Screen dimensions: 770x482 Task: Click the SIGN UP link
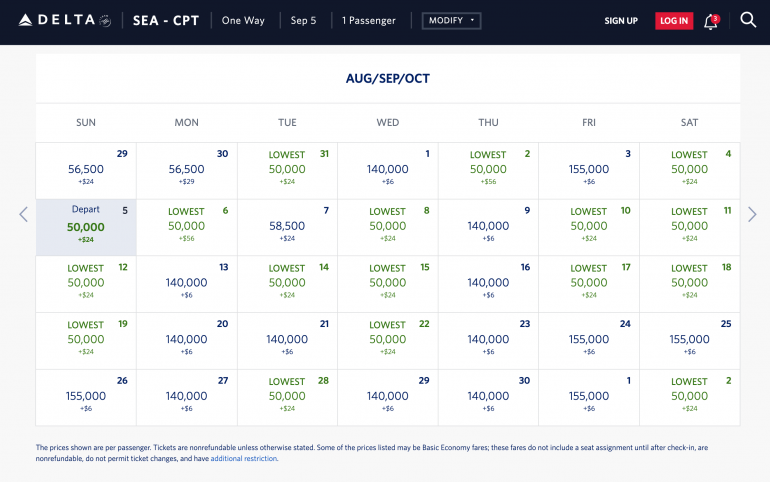click(x=621, y=21)
